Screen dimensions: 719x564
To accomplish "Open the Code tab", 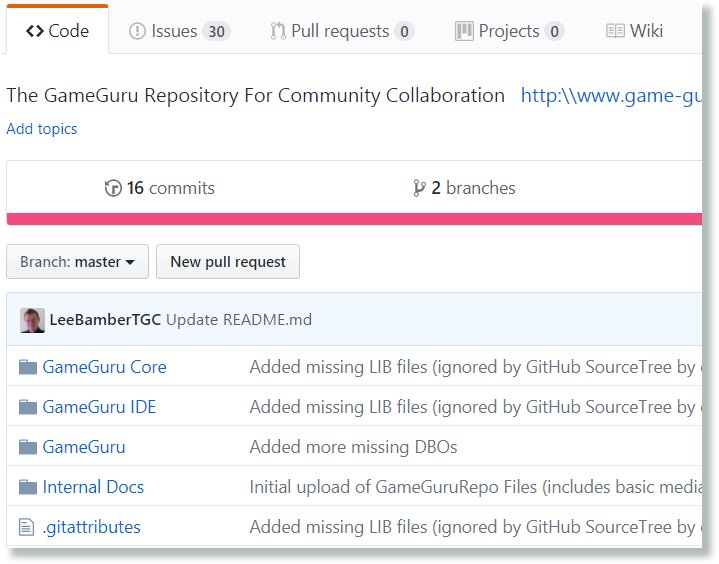I will pyautogui.click(x=57, y=31).
